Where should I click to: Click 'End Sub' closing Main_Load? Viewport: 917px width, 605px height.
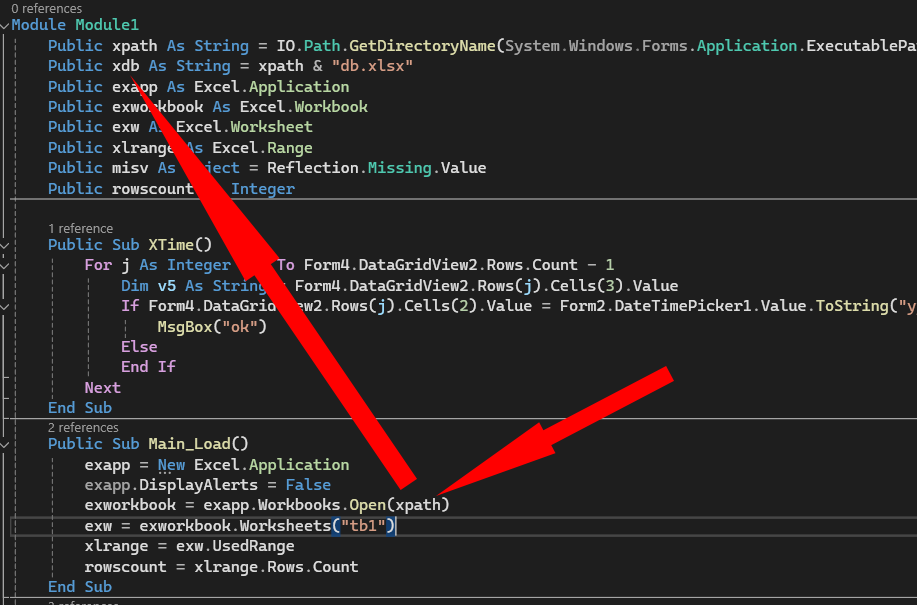click(80, 586)
